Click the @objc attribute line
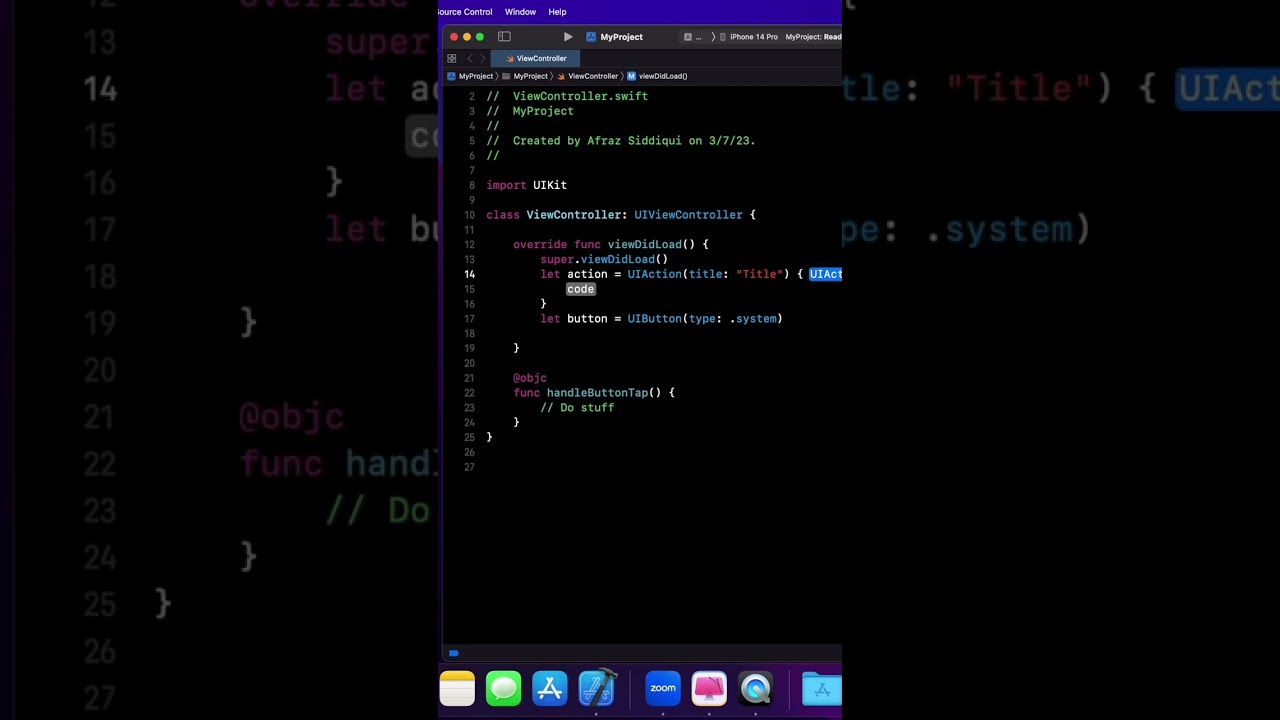Viewport: 1280px width, 720px height. (x=530, y=378)
